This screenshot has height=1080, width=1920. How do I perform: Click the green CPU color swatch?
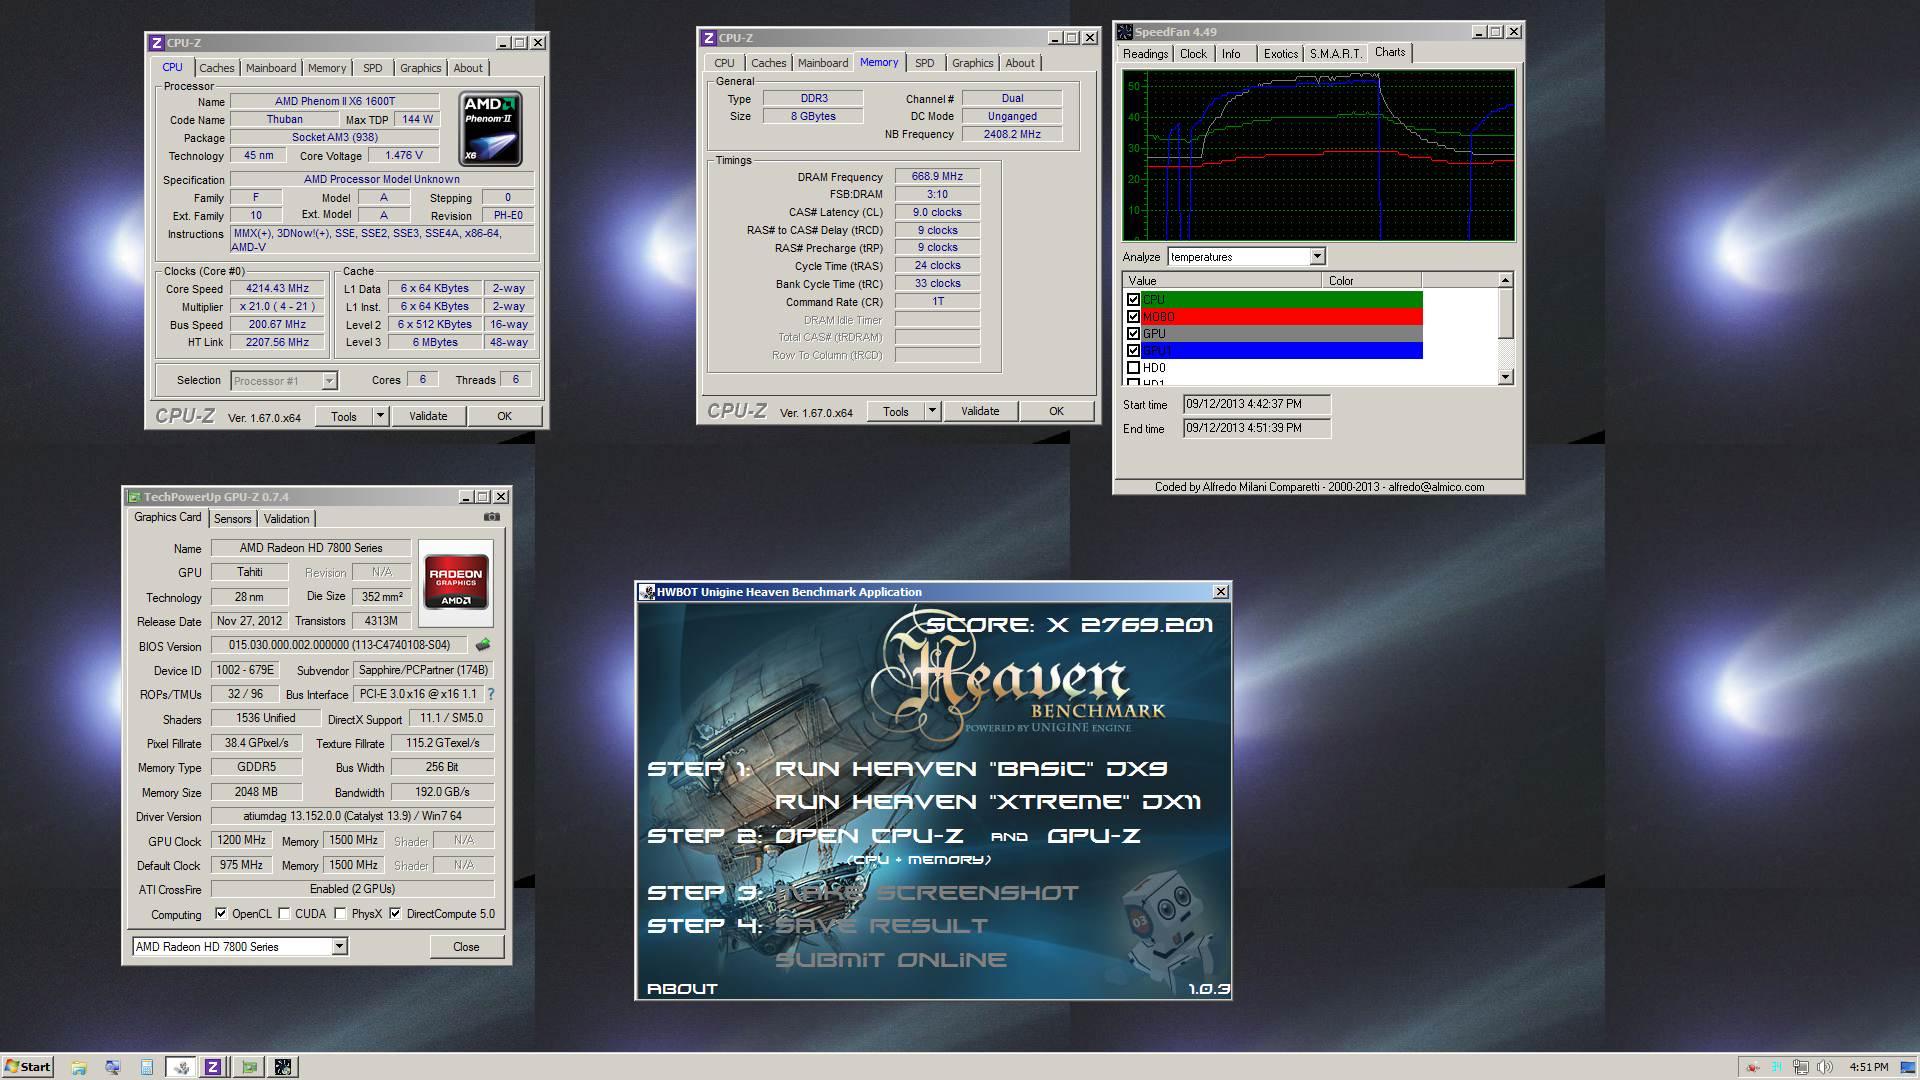pos(1282,299)
